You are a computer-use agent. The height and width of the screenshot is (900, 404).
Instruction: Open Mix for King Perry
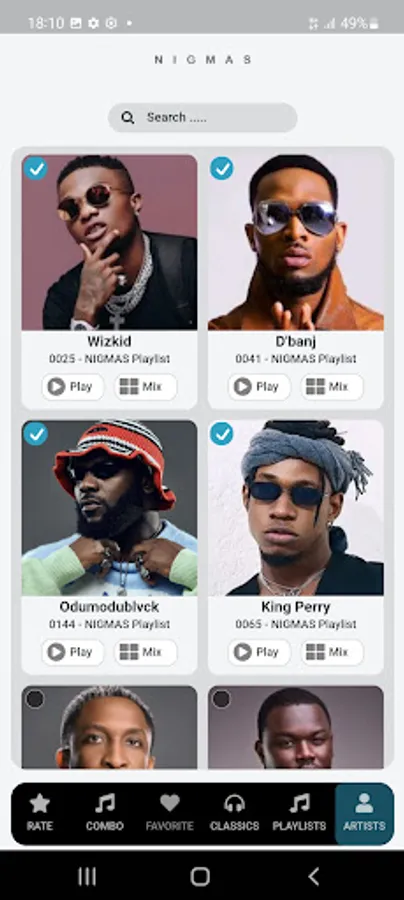332,652
